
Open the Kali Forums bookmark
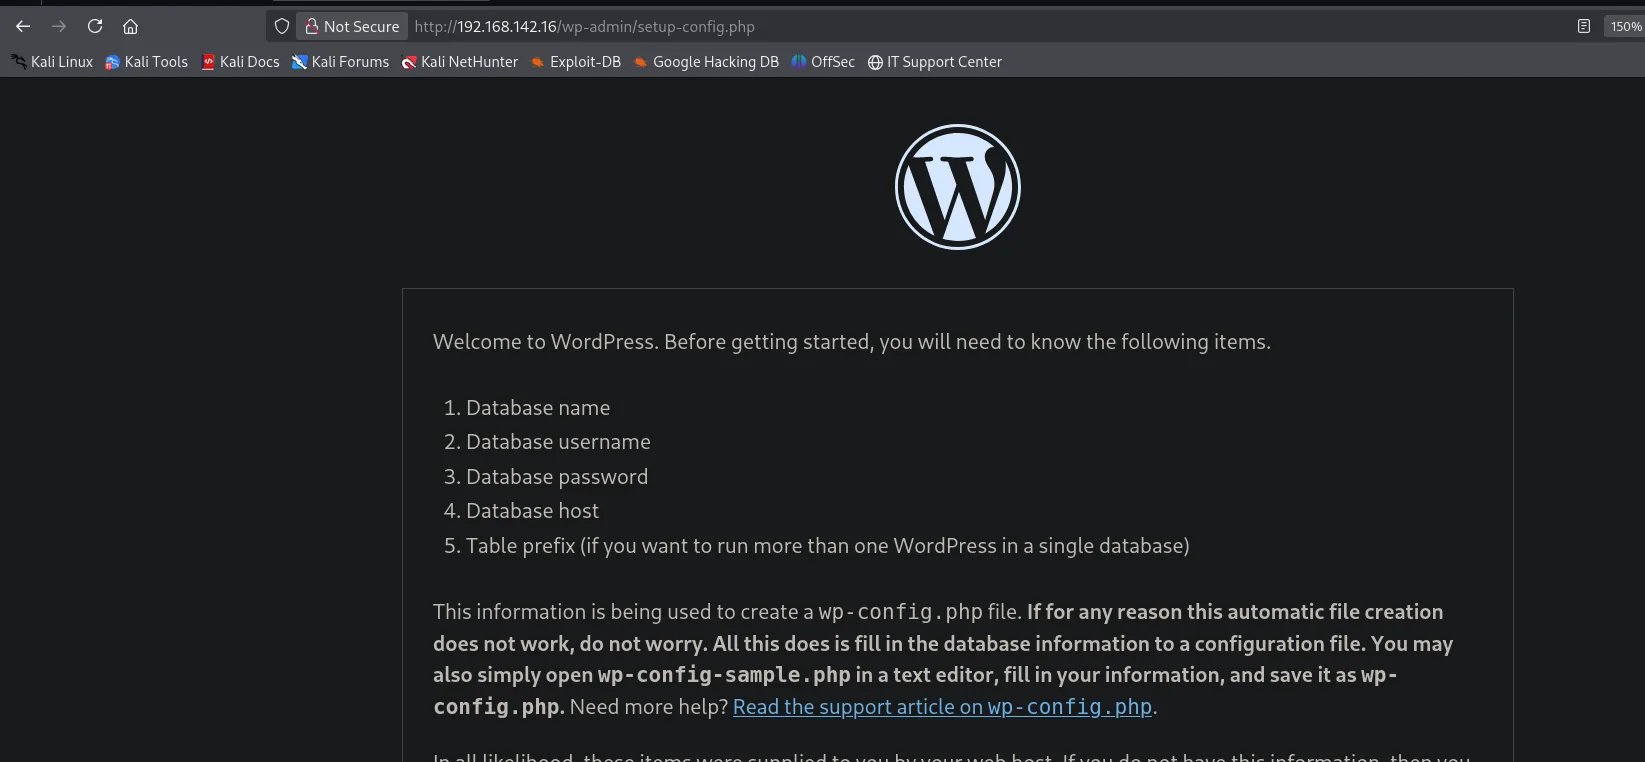pyautogui.click(x=340, y=62)
